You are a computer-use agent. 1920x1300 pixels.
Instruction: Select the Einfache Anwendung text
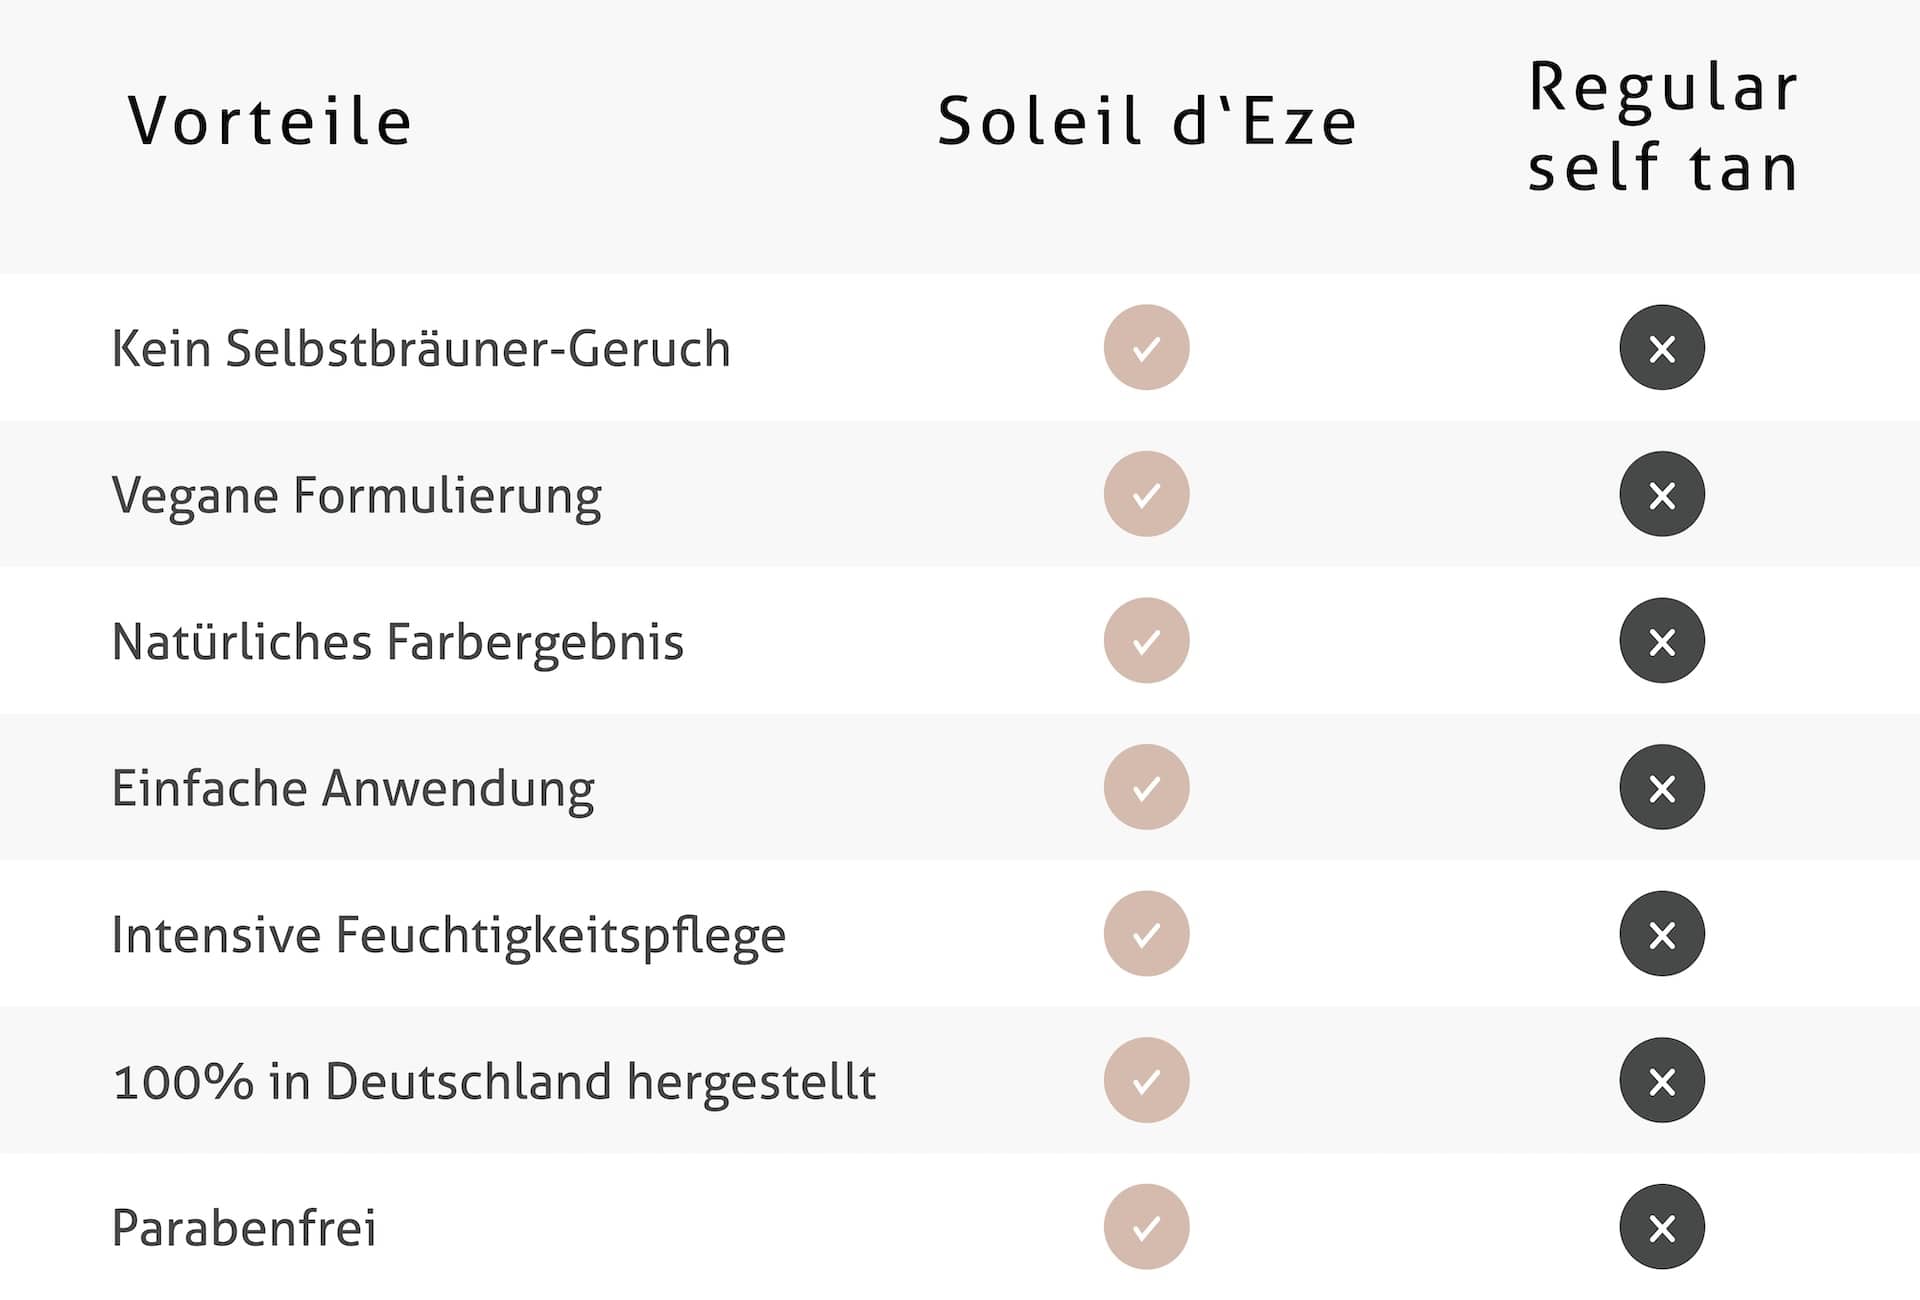[x=353, y=789]
